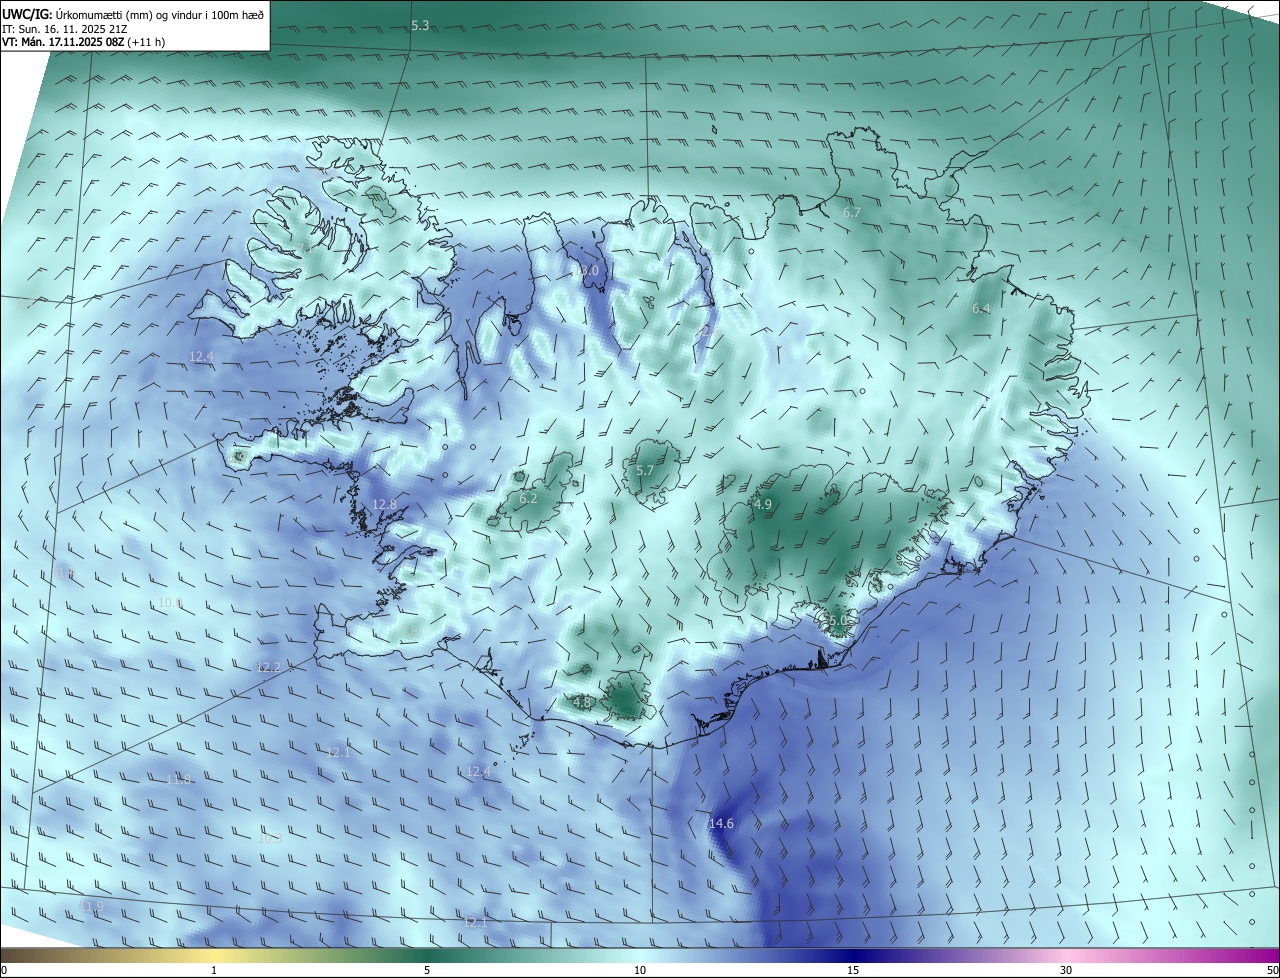The width and height of the screenshot is (1280, 978).
Task: Click the 12.8 value label near the west coast
Action: (385, 505)
